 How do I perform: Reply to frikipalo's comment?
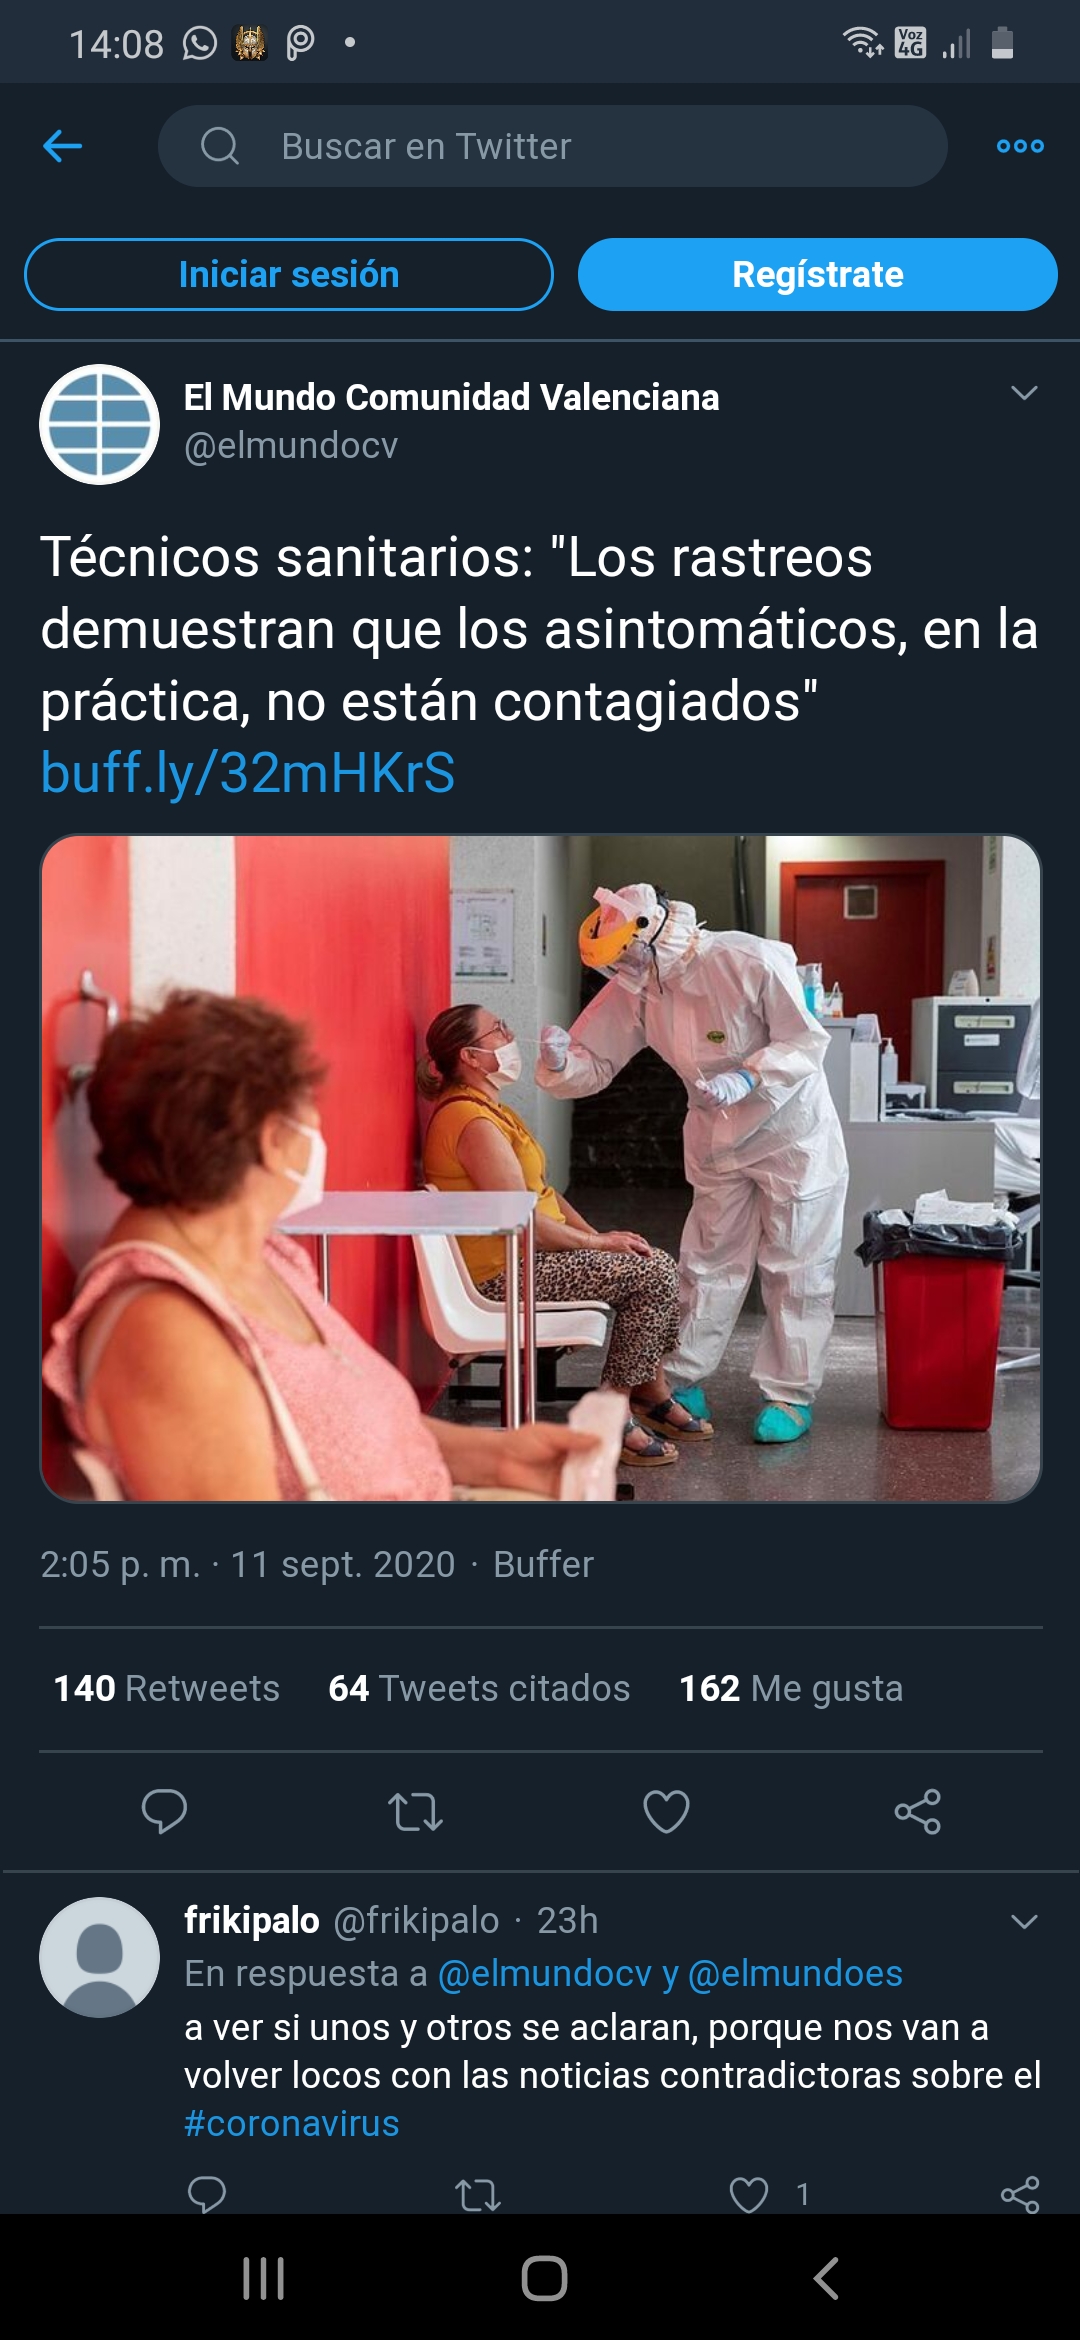pyautogui.click(x=207, y=2195)
